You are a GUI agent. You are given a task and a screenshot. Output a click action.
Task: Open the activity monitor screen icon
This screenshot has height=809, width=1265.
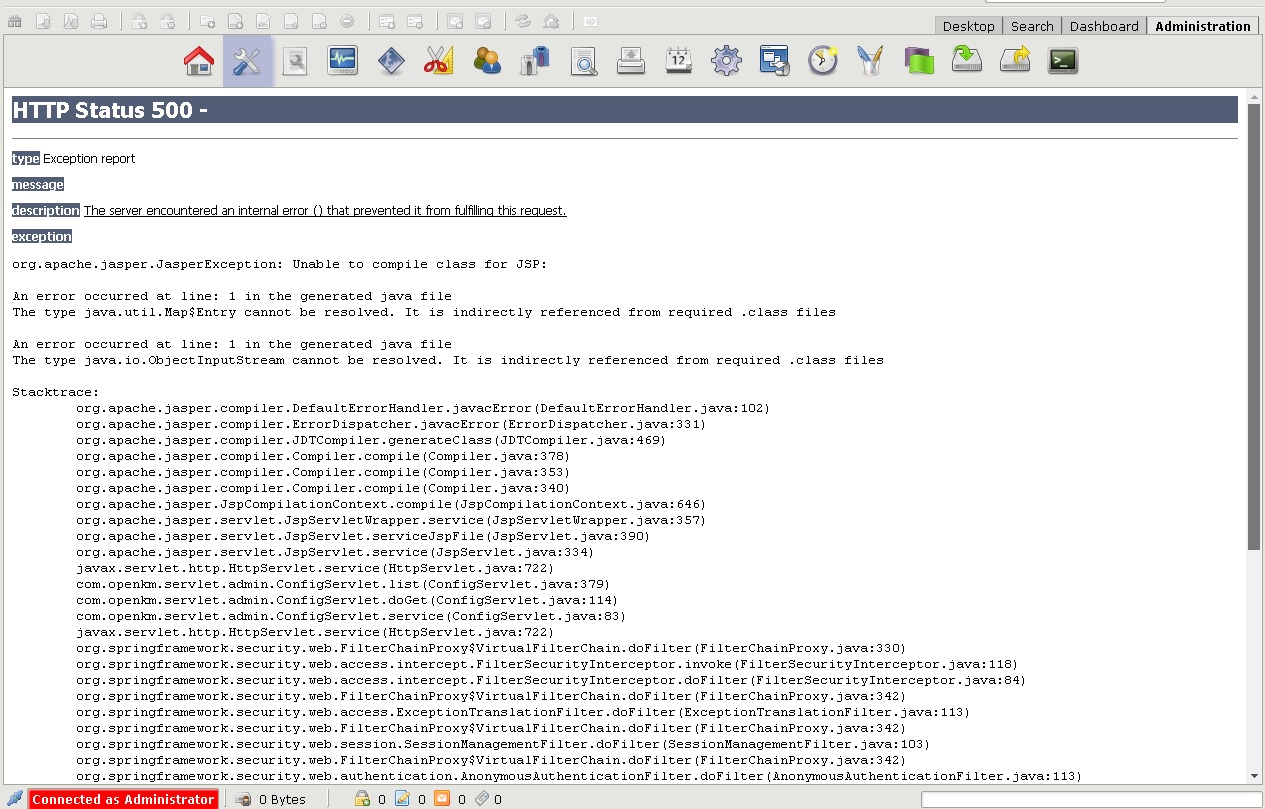coord(343,62)
